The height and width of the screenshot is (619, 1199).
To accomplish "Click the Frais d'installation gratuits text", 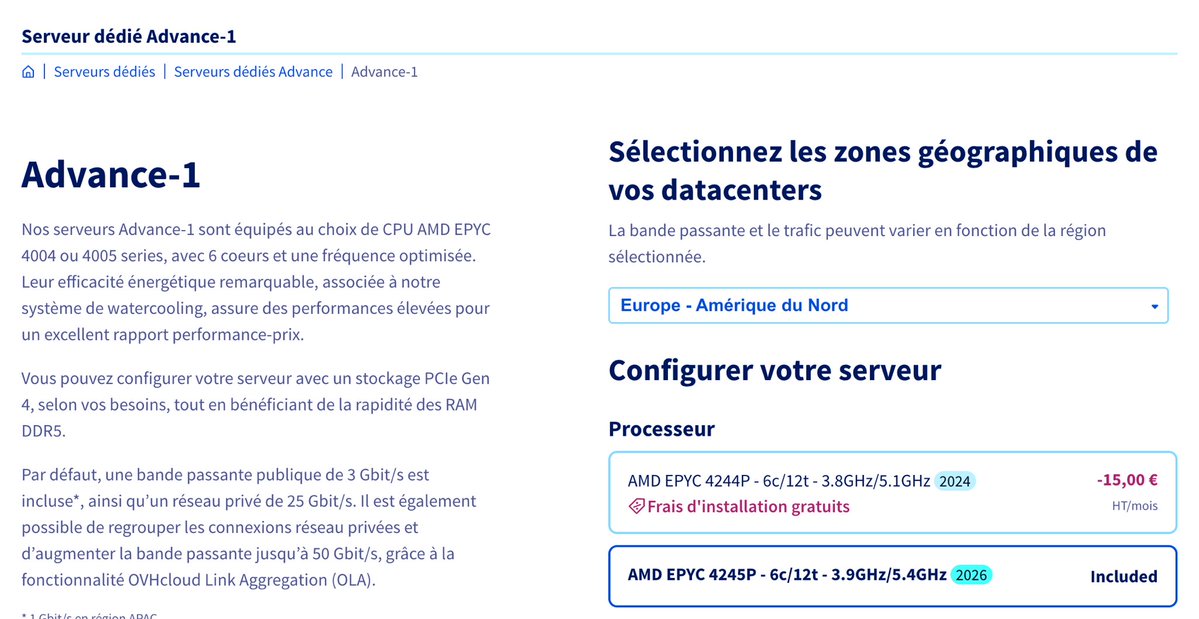I will (x=748, y=507).
